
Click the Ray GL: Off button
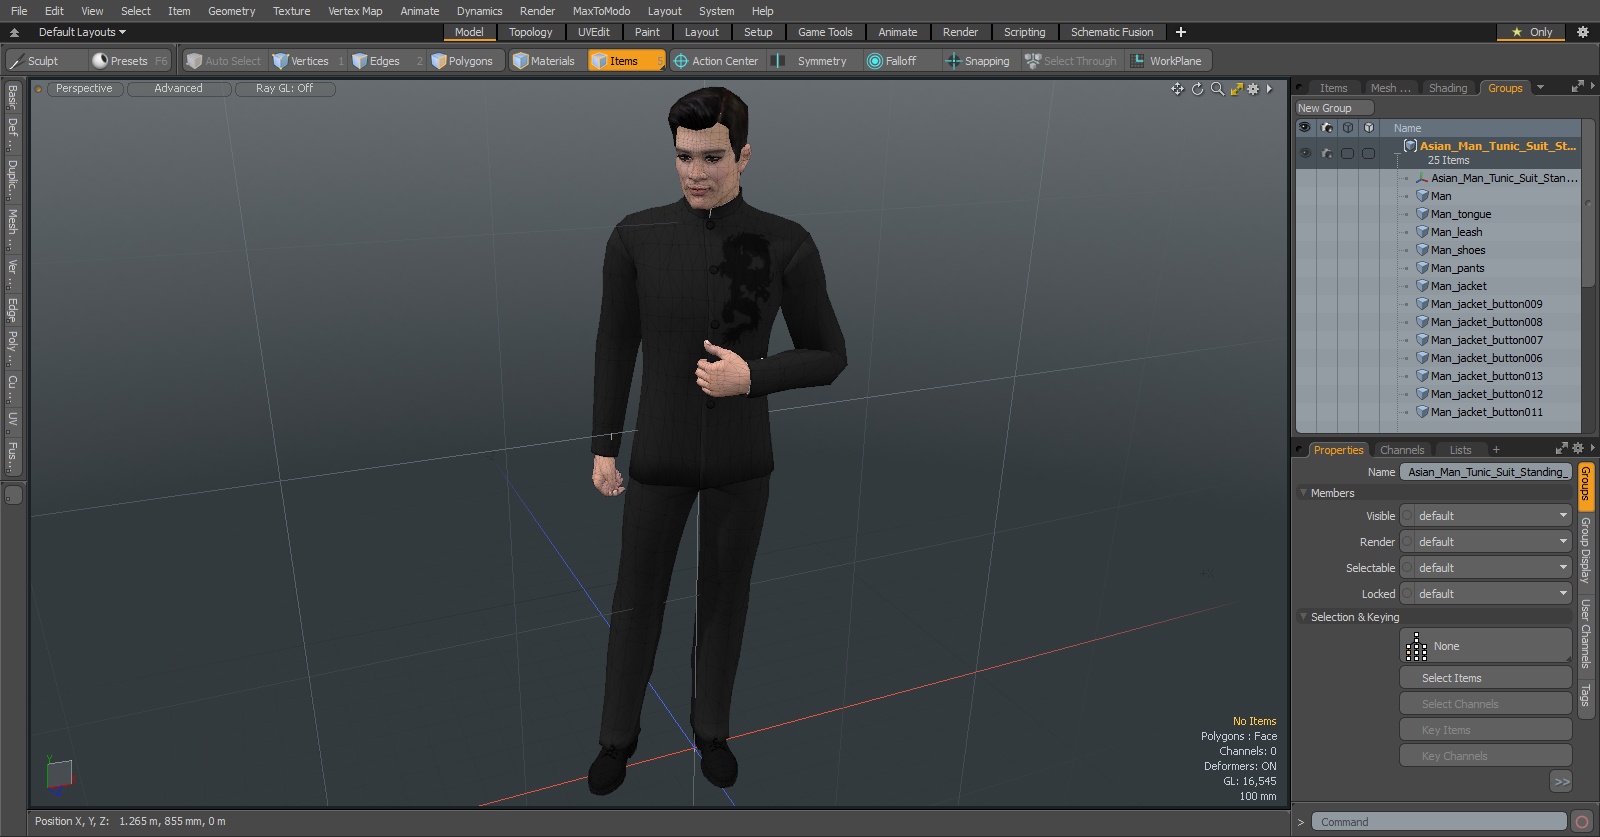pyautogui.click(x=285, y=89)
